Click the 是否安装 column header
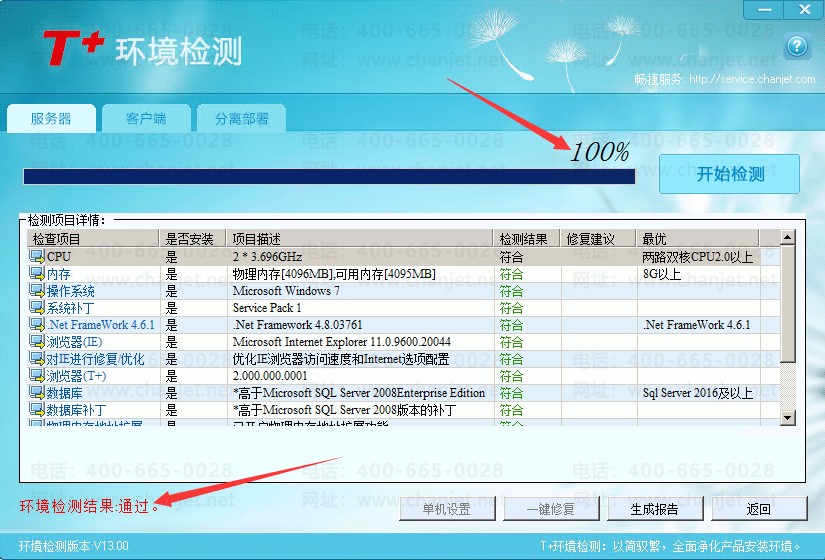Image resolution: width=825 pixels, height=560 pixels. pos(193,239)
